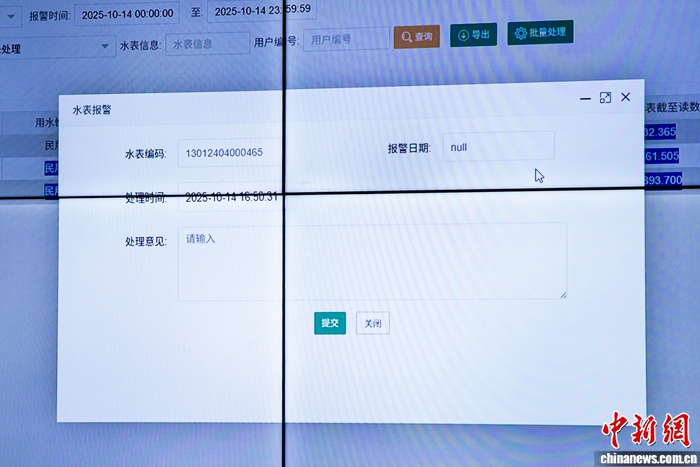Viewport: 700px width, 467px height.
Task: Open the alarm end time picker
Action: click(262, 10)
